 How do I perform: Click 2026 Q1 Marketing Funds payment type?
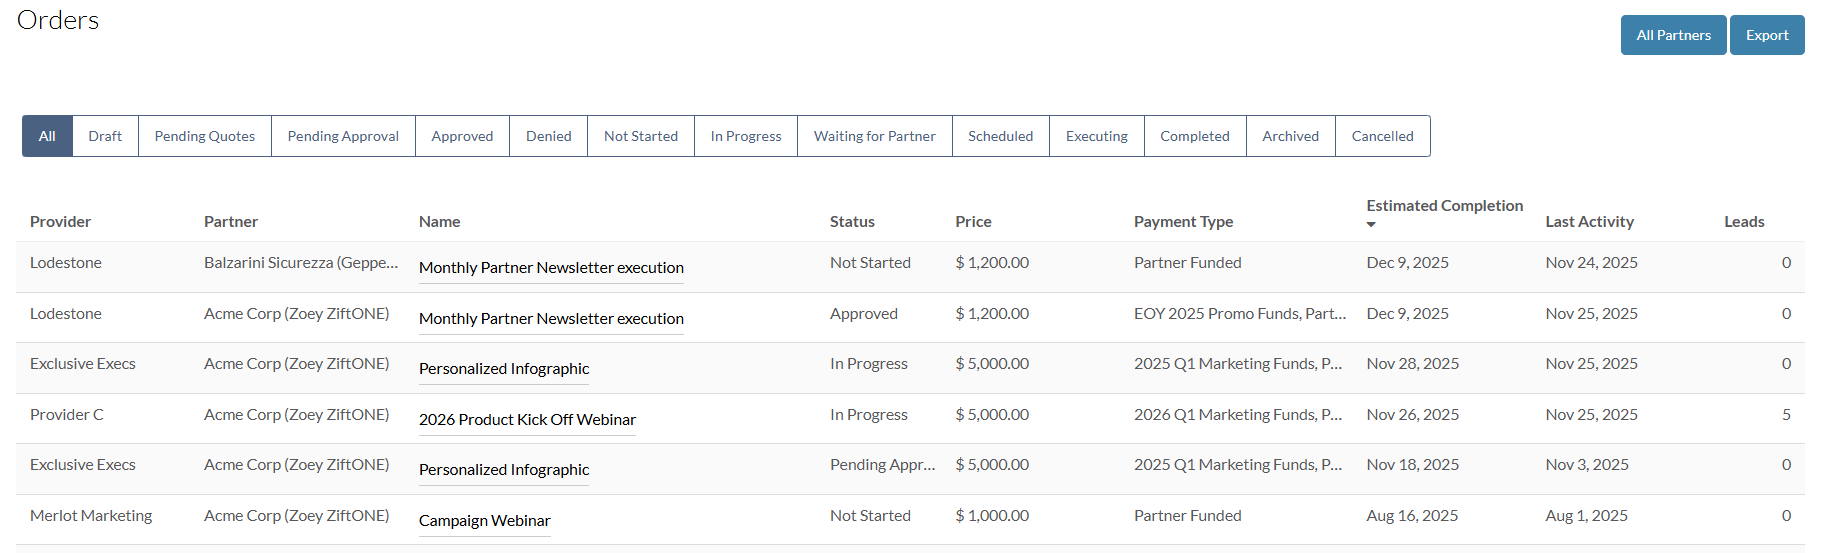tap(1238, 415)
